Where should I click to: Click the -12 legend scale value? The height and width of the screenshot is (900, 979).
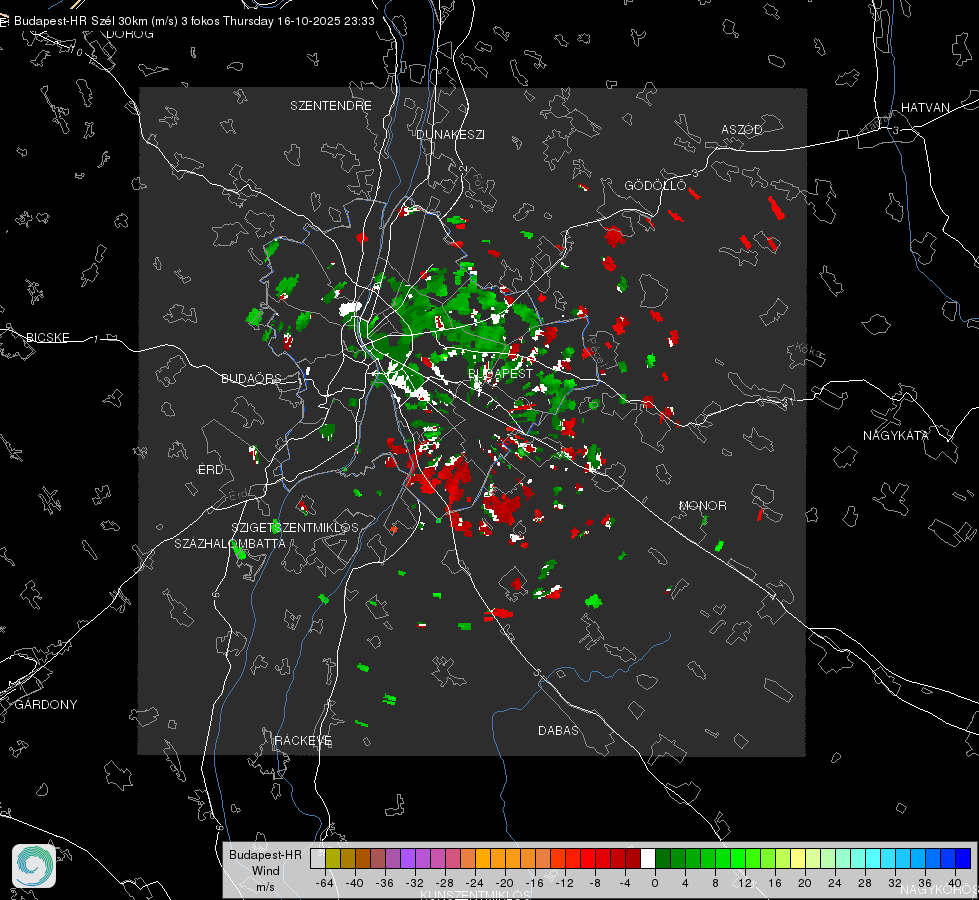[564, 883]
